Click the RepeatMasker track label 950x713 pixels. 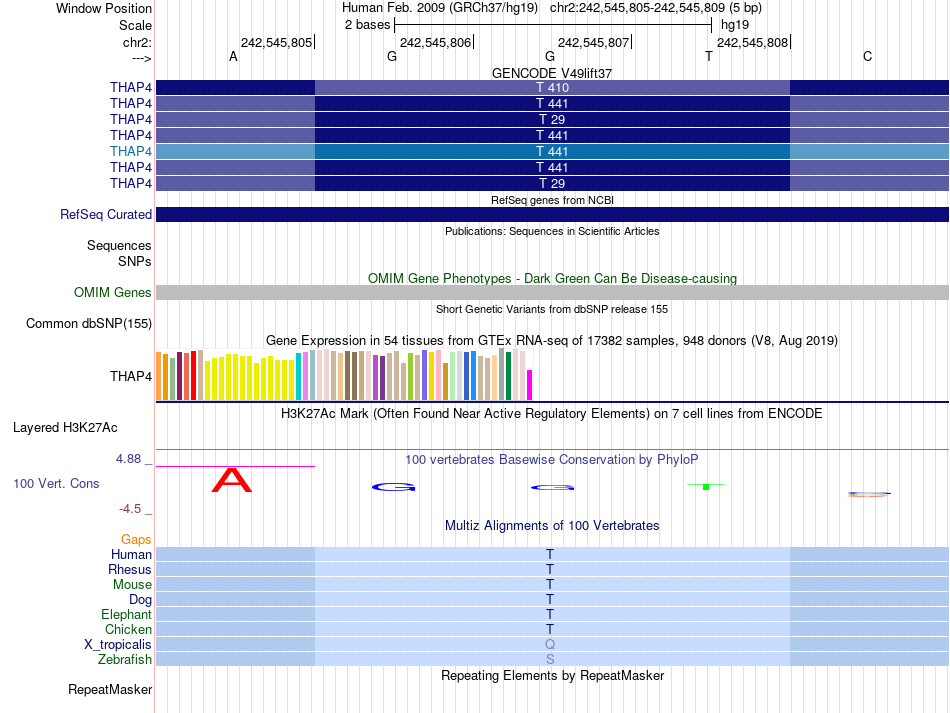click(110, 689)
